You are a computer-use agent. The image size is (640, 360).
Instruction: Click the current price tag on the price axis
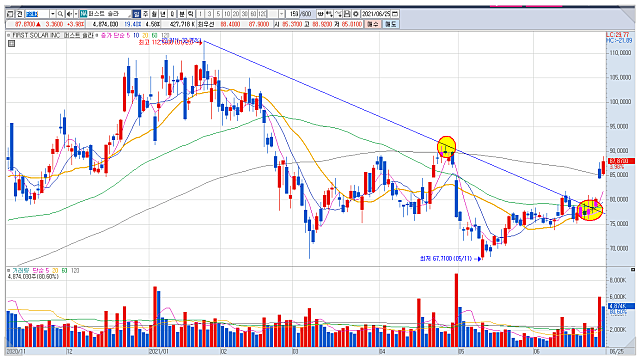click(x=621, y=161)
